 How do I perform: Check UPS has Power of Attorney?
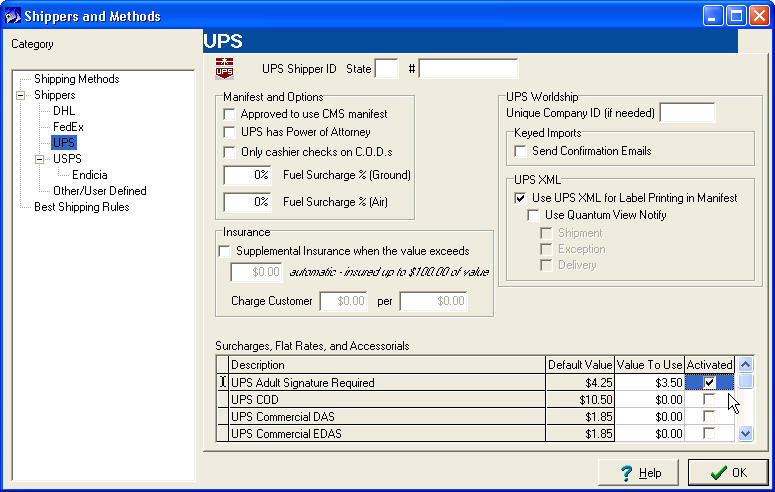click(230, 133)
